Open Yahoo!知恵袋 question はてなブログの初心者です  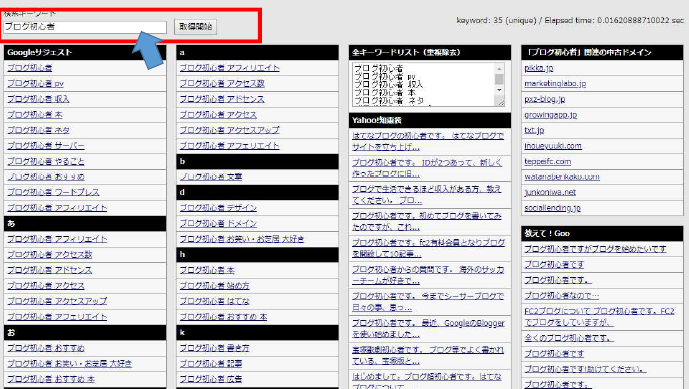(428, 141)
